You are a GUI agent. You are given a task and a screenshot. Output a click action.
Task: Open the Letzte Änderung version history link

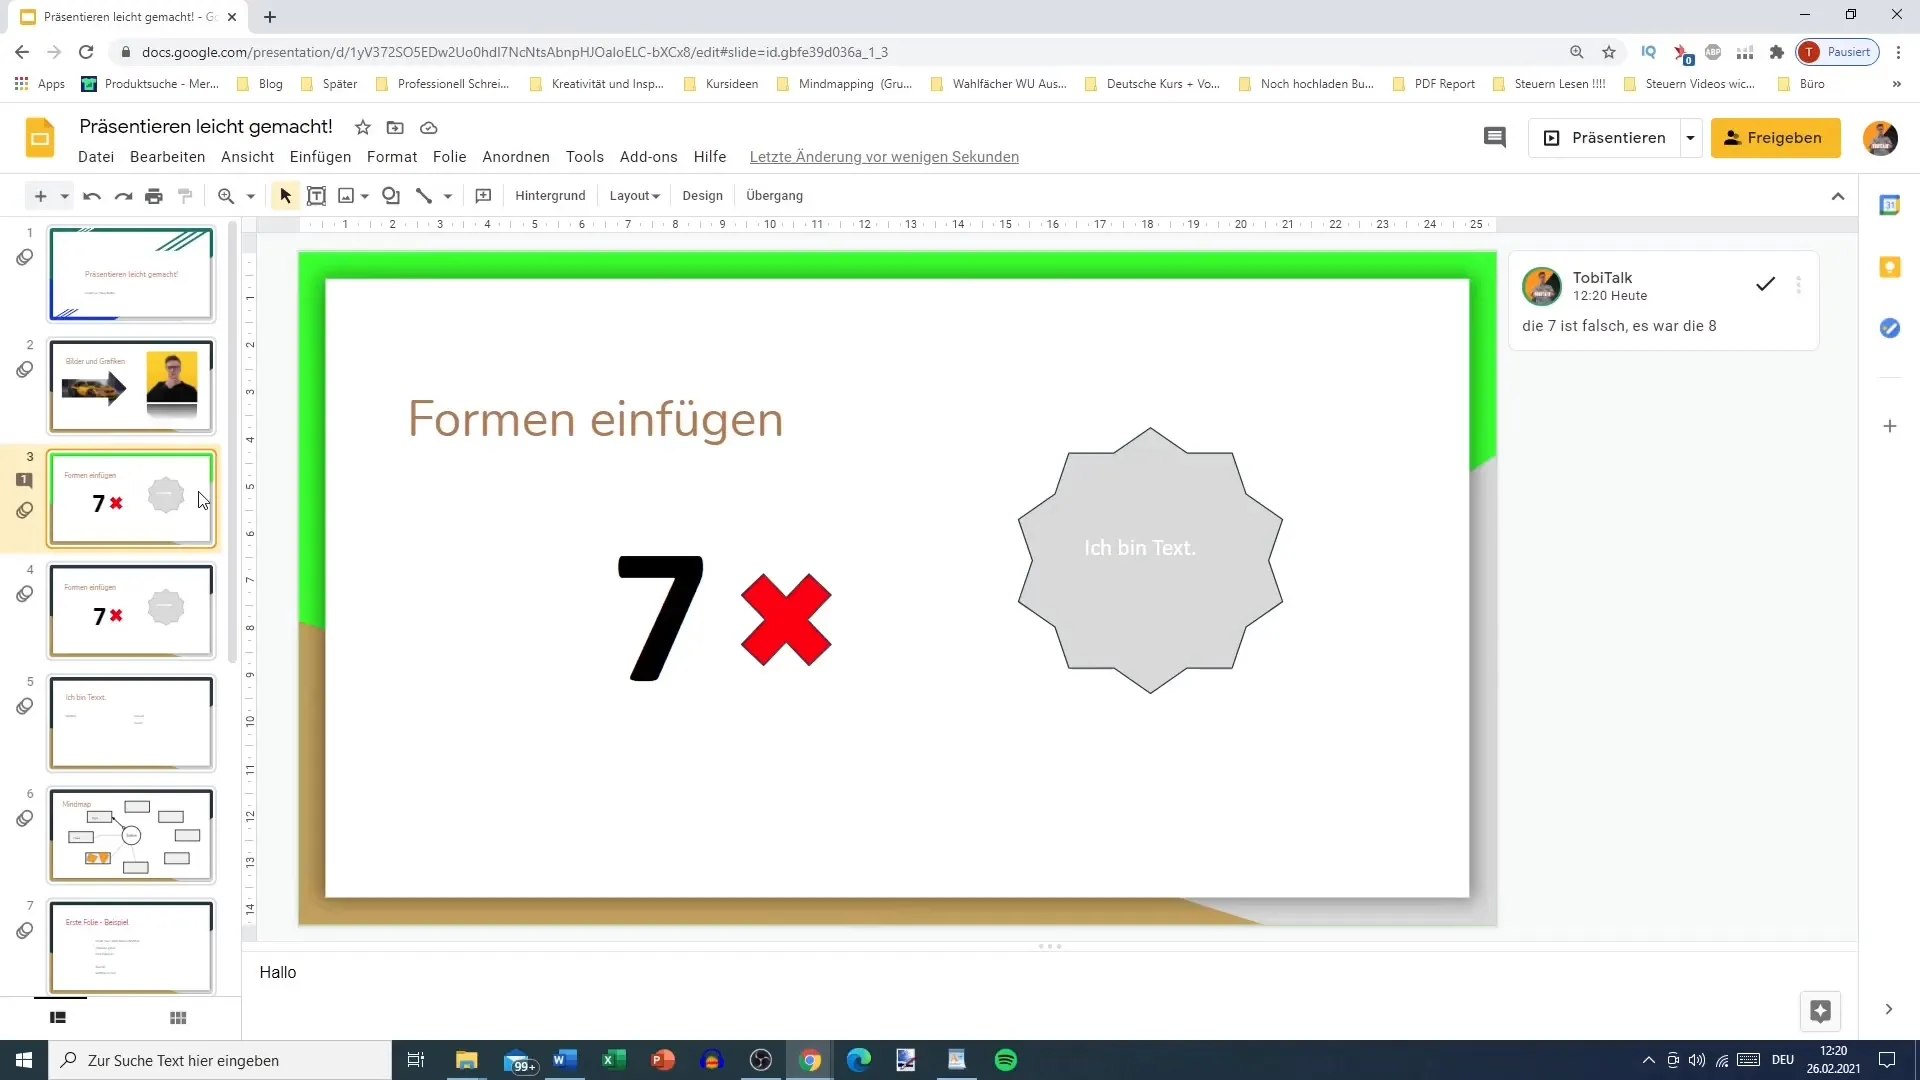(x=884, y=157)
